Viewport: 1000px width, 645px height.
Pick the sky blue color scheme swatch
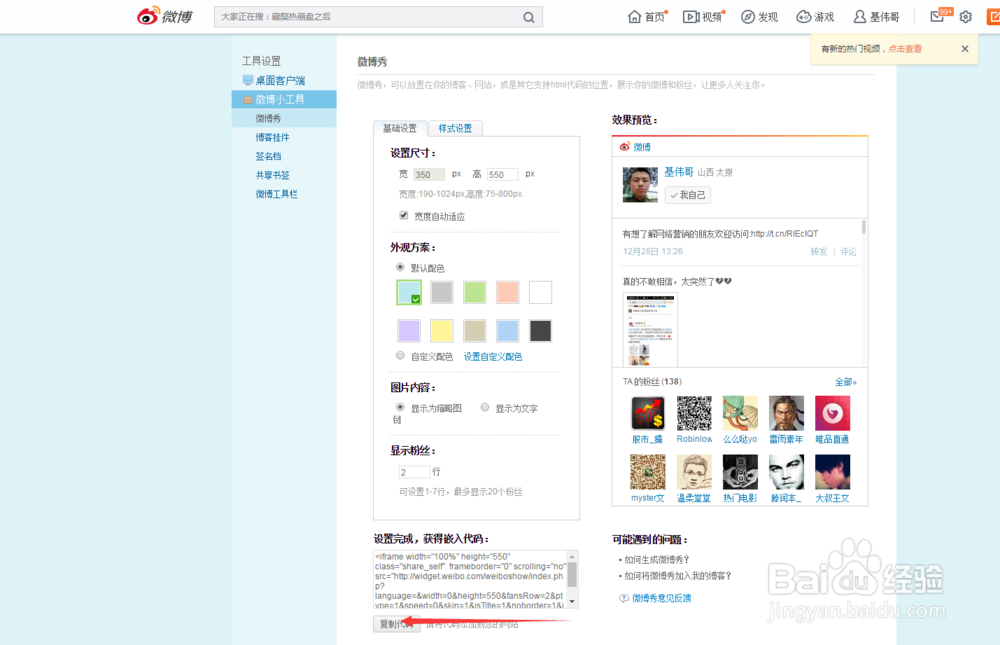[x=508, y=330]
